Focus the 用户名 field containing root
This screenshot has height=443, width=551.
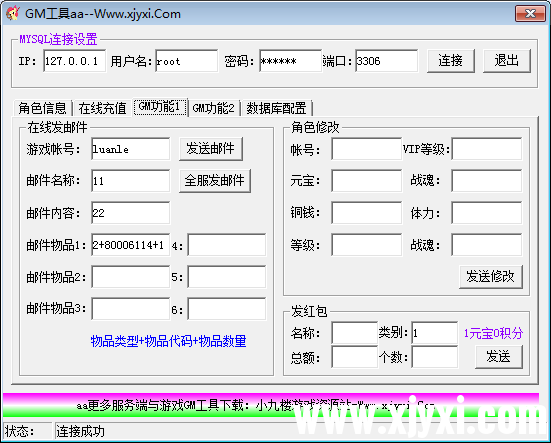[187, 61]
